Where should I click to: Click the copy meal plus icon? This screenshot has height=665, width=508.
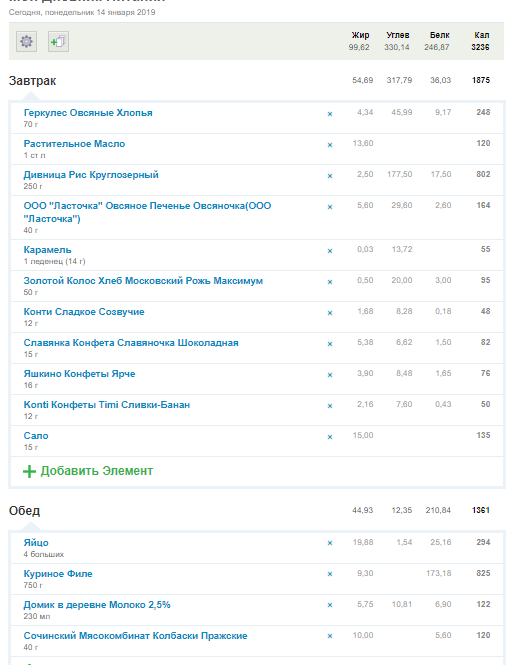click(59, 42)
